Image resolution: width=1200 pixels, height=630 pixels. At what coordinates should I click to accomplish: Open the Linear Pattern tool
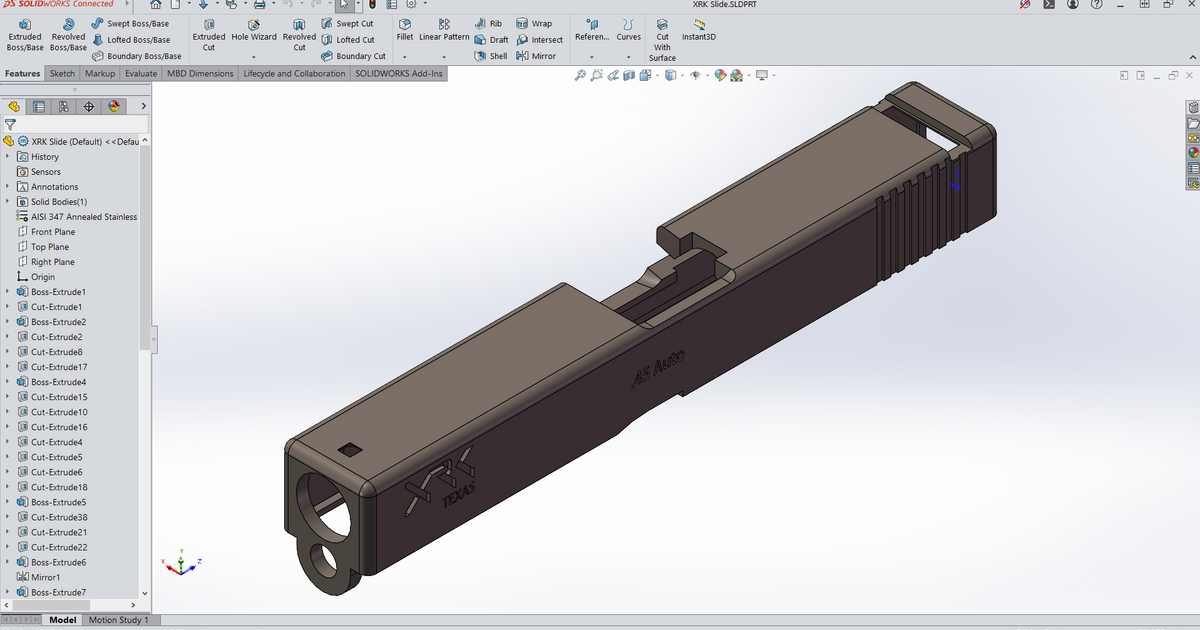pos(443,30)
